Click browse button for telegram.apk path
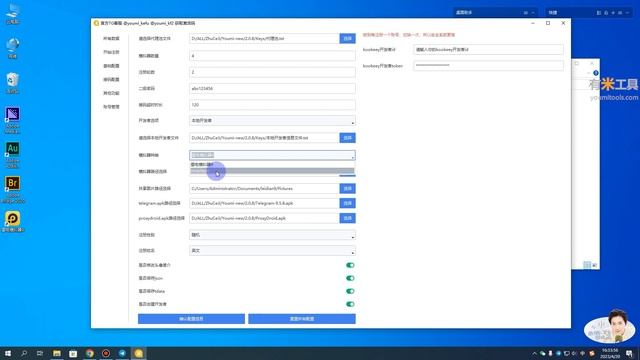640x360 pixels. tap(347, 203)
